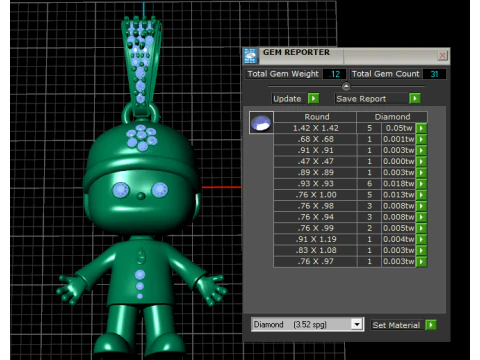
Task: Select the .76 X 1.00 size cell
Action: point(315,195)
